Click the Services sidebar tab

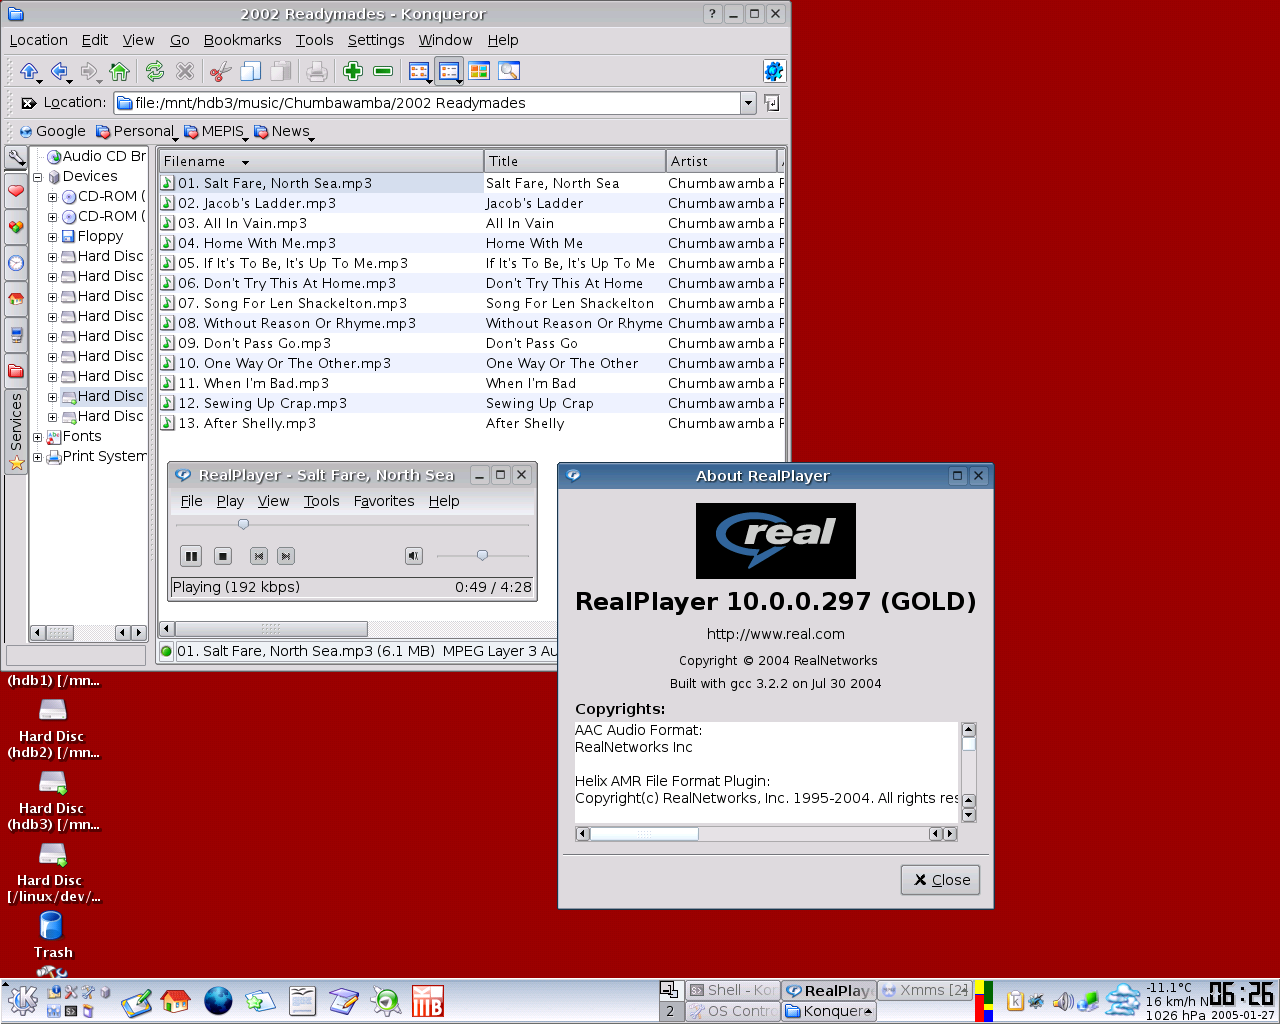tap(16, 432)
